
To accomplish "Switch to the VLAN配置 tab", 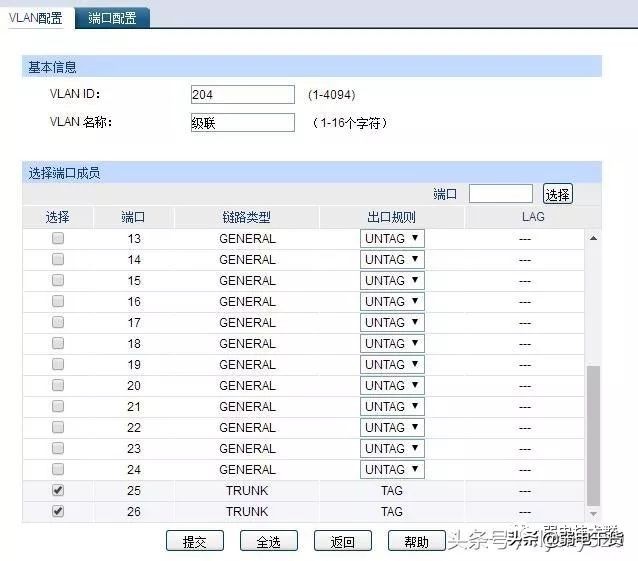I will (x=36, y=18).
